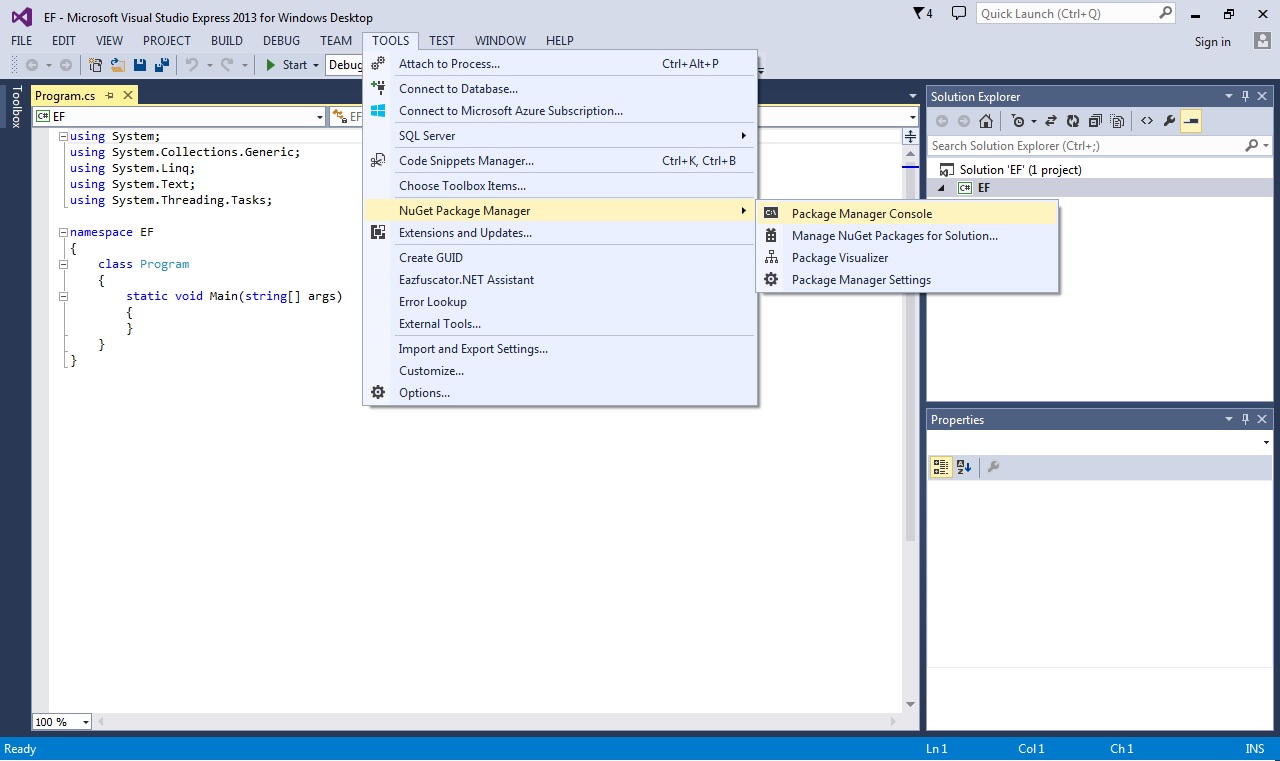This screenshot has height=761, width=1280.
Task: Open the DEBUG menu
Action: pos(281,41)
